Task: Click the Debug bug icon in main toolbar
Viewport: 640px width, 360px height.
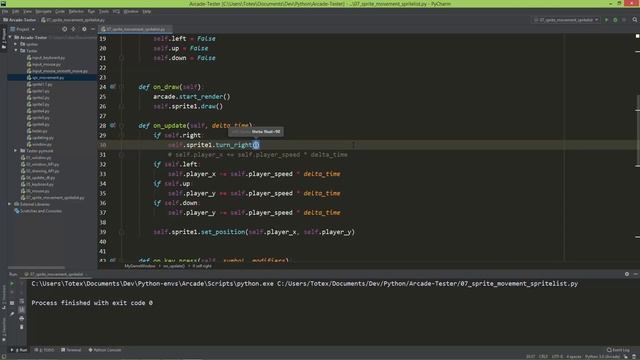Action: coord(615,20)
